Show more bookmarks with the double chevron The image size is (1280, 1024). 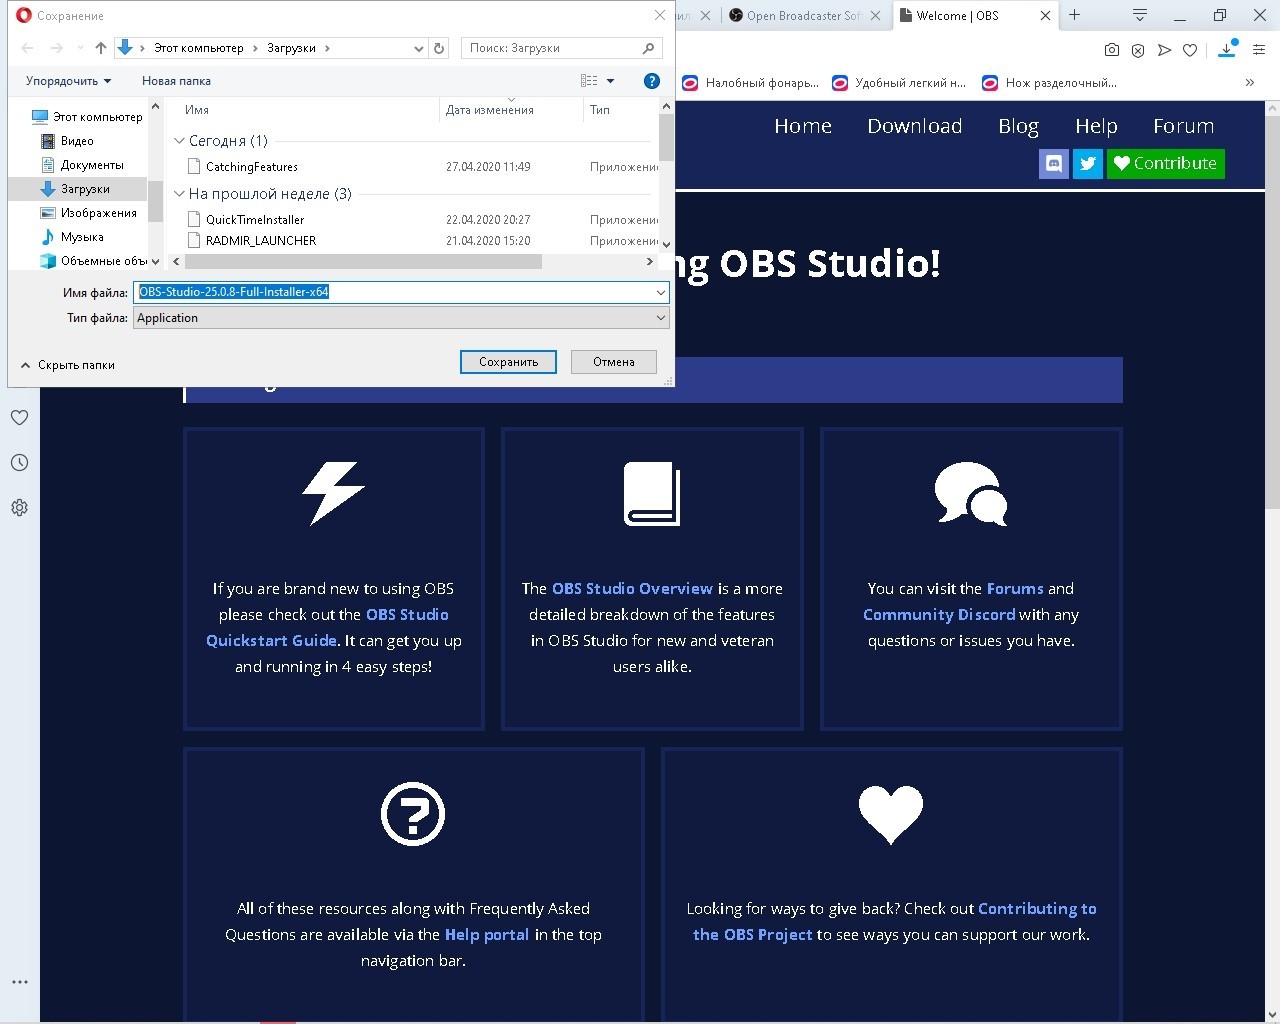click(1250, 83)
